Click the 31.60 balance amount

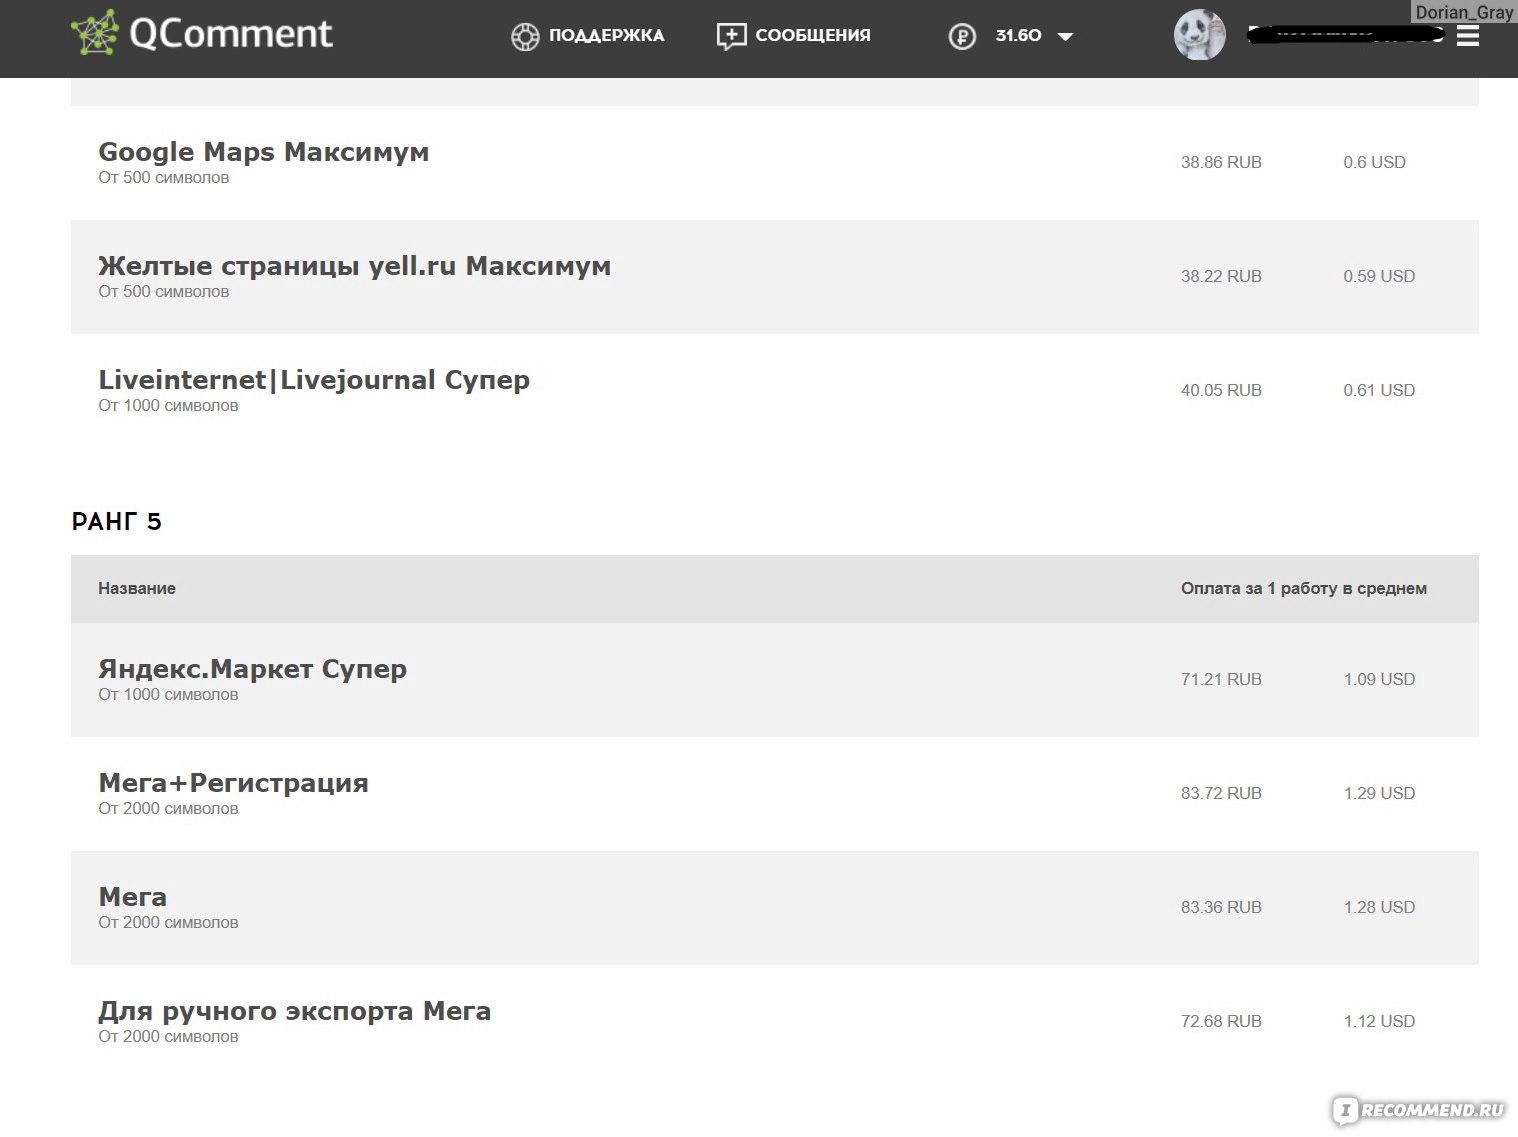pyautogui.click(x=1018, y=35)
